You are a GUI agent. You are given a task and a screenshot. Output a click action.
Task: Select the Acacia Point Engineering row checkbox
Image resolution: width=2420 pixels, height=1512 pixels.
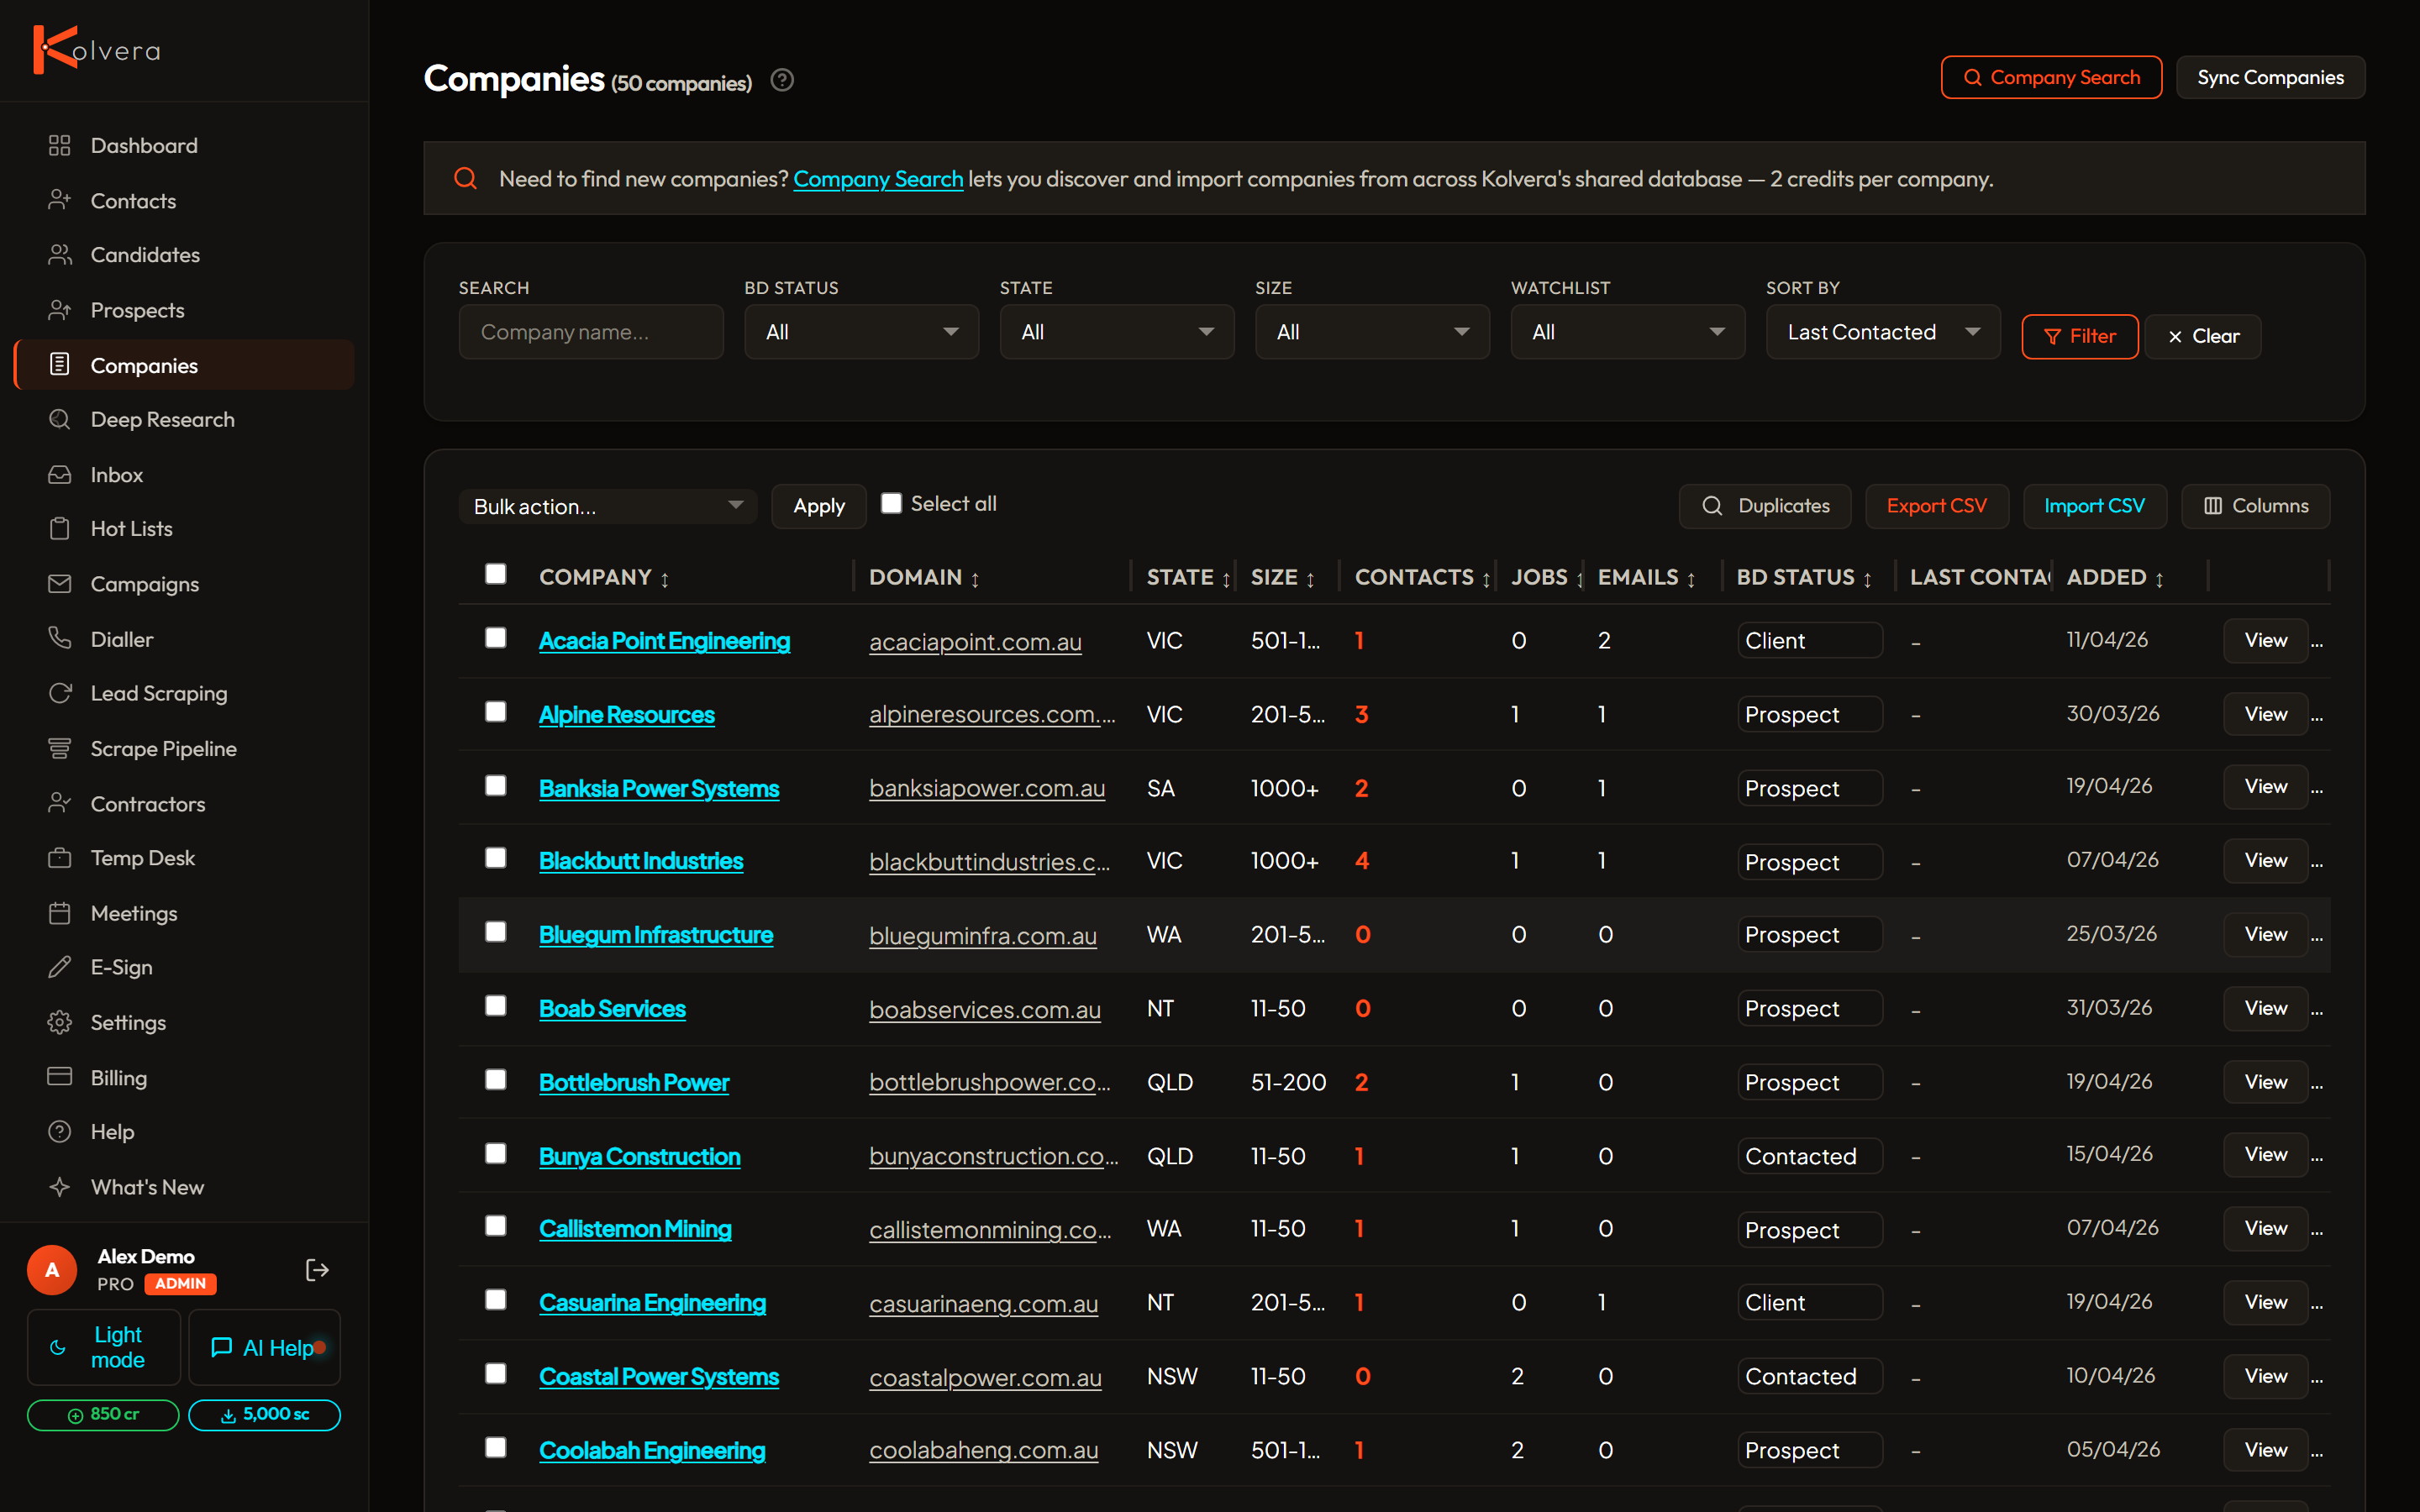pos(495,638)
